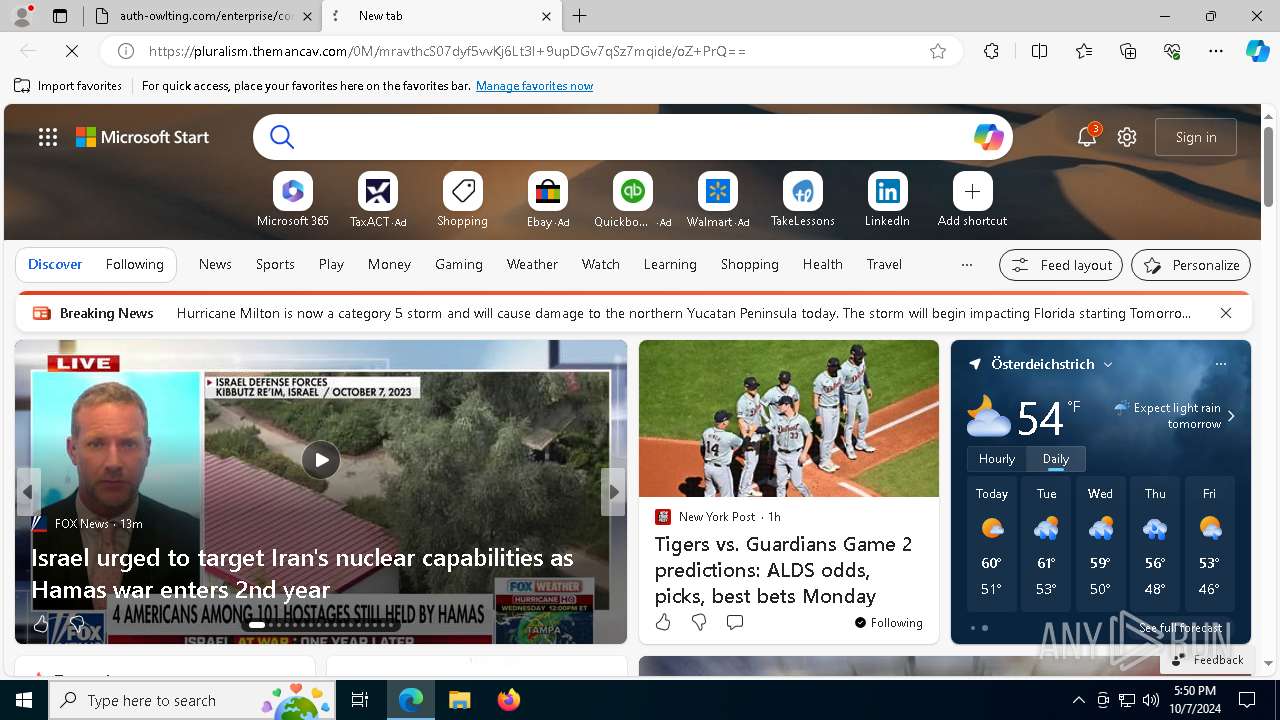The image size is (1280, 720).
Task: Open Browser essentials icon
Action: (1172, 51)
